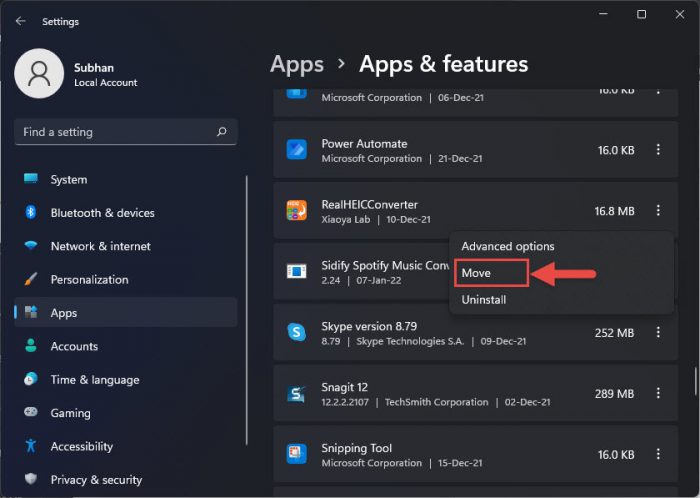Viewport: 700px width, 498px height.
Task: Click the System monitor icon
Action: point(31,179)
